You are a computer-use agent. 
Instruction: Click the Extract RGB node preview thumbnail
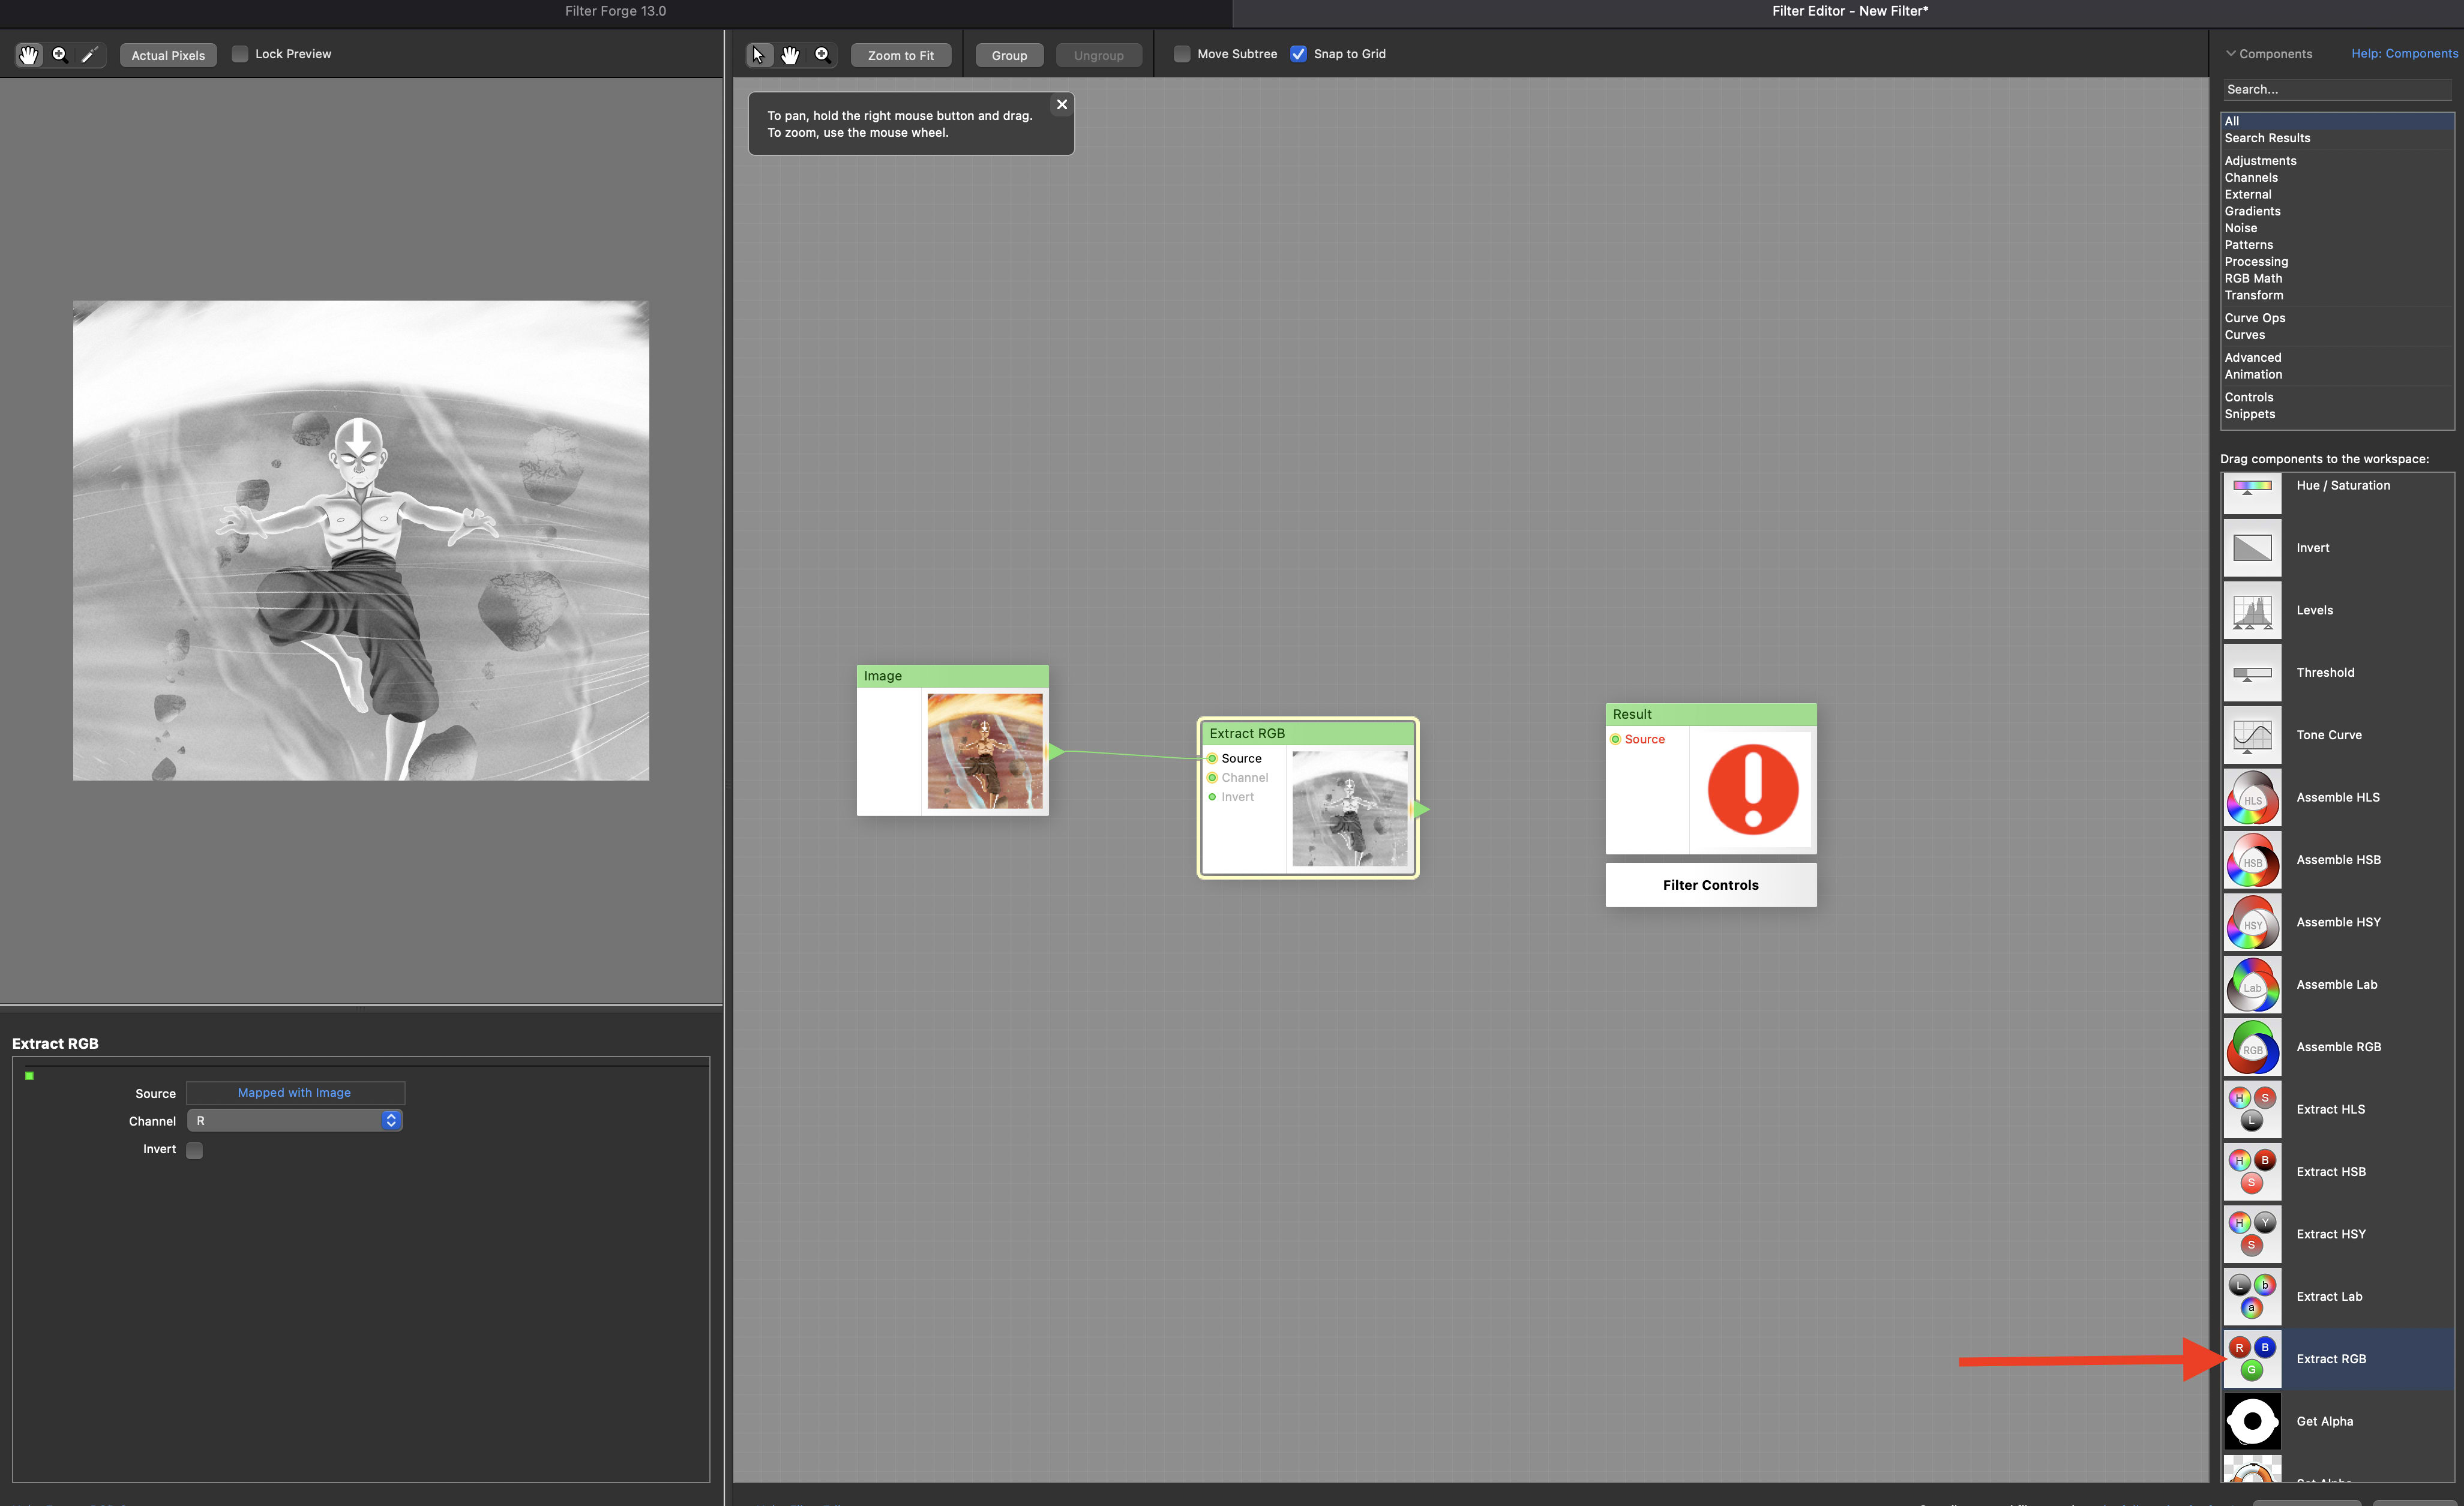click(1349, 809)
